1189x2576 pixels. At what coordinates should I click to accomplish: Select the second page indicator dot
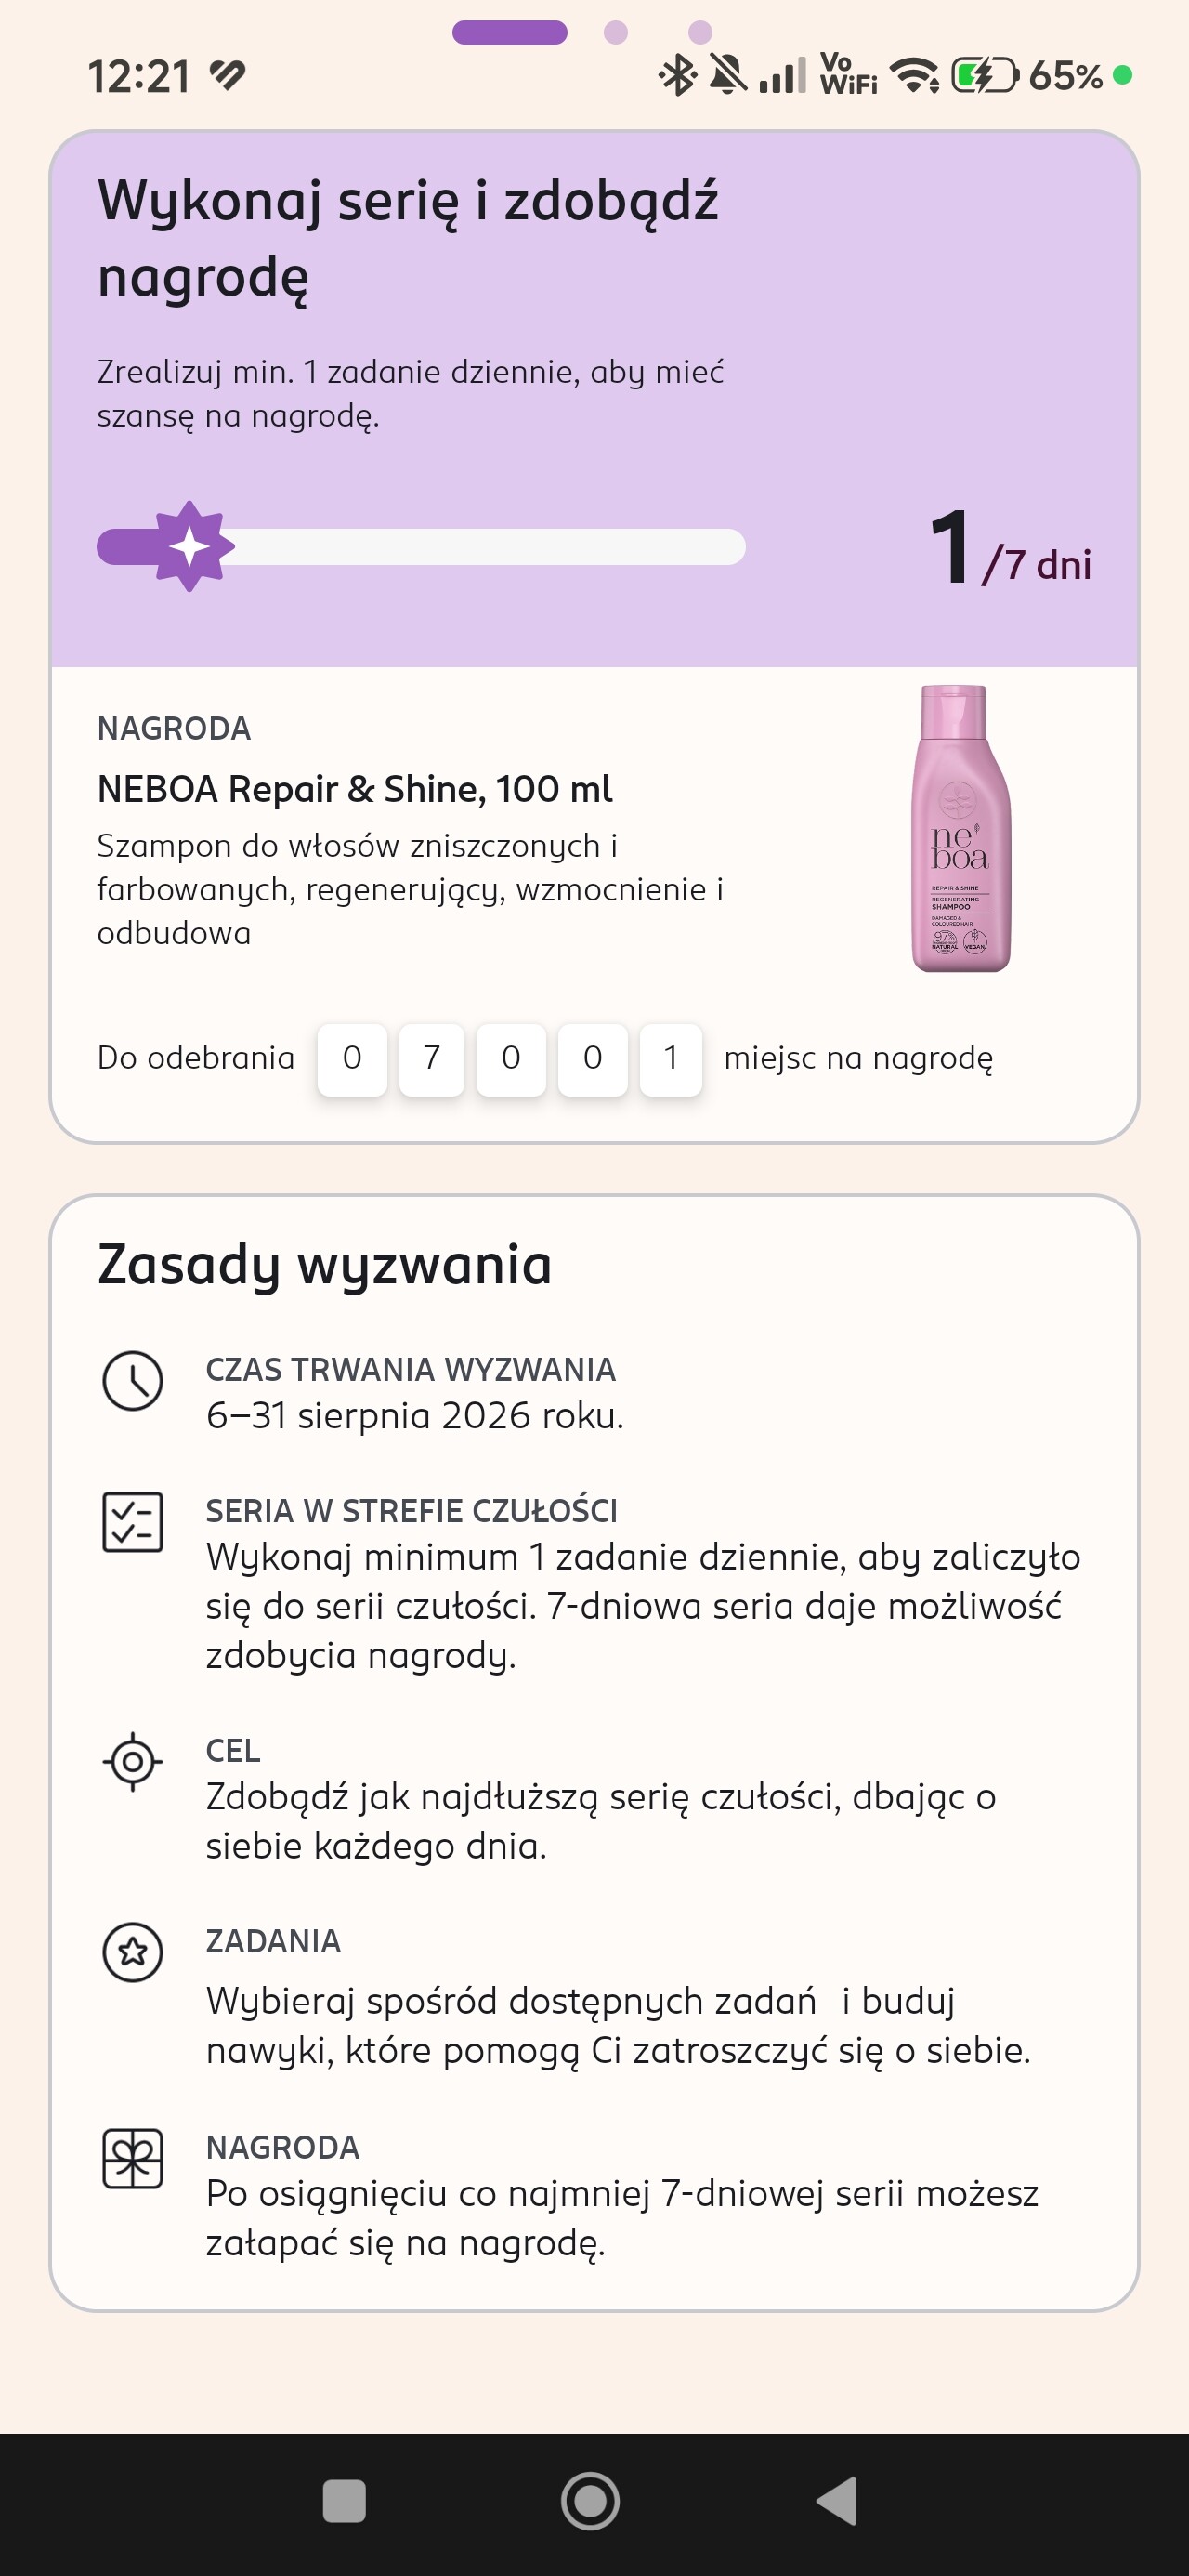pyautogui.click(x=616, y=33)
